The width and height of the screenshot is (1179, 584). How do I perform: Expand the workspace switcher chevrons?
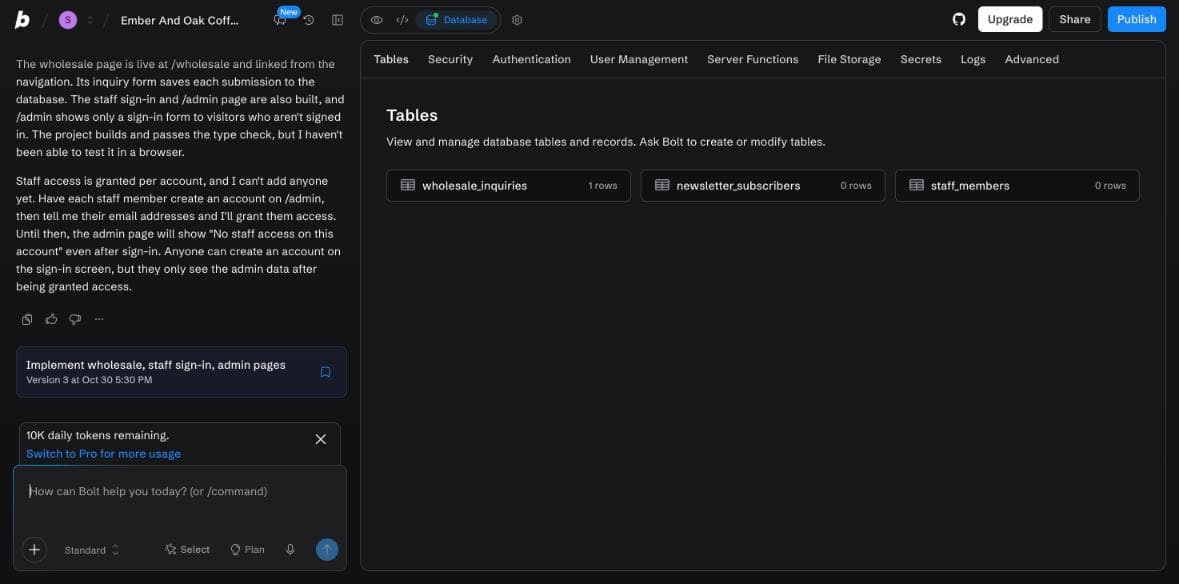point(90,20)
